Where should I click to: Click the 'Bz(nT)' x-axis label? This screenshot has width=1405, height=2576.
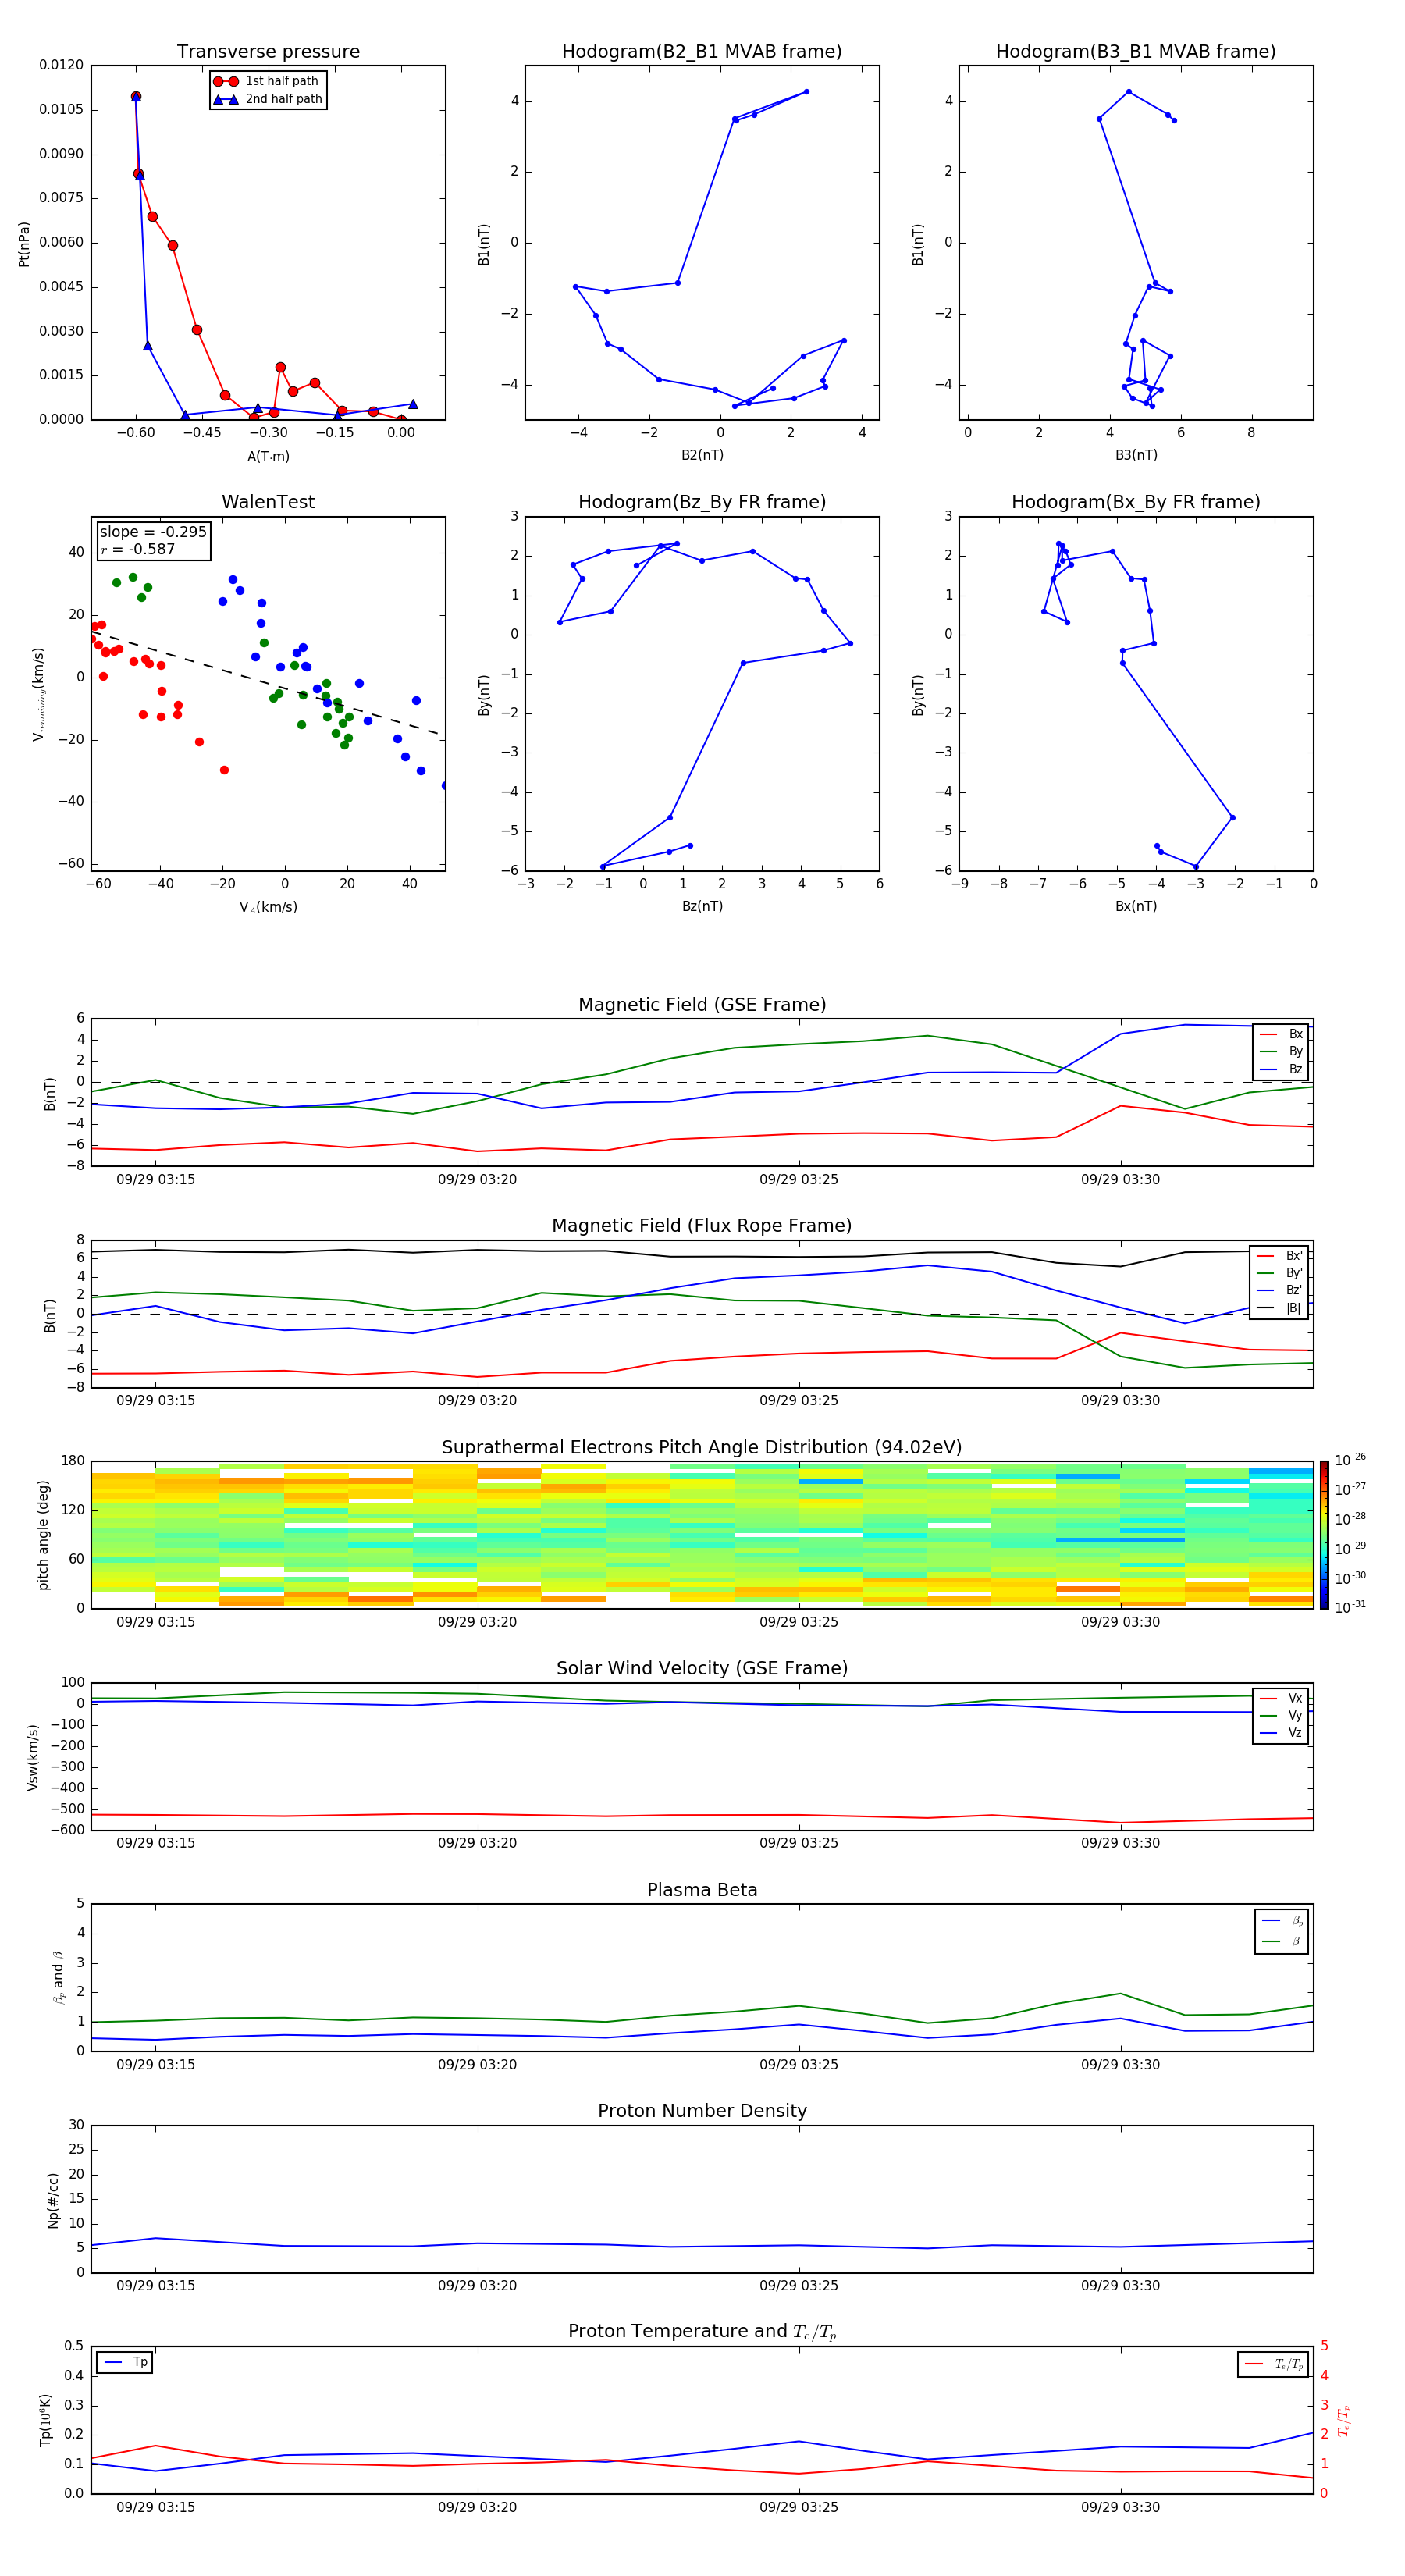pos(702,906)
